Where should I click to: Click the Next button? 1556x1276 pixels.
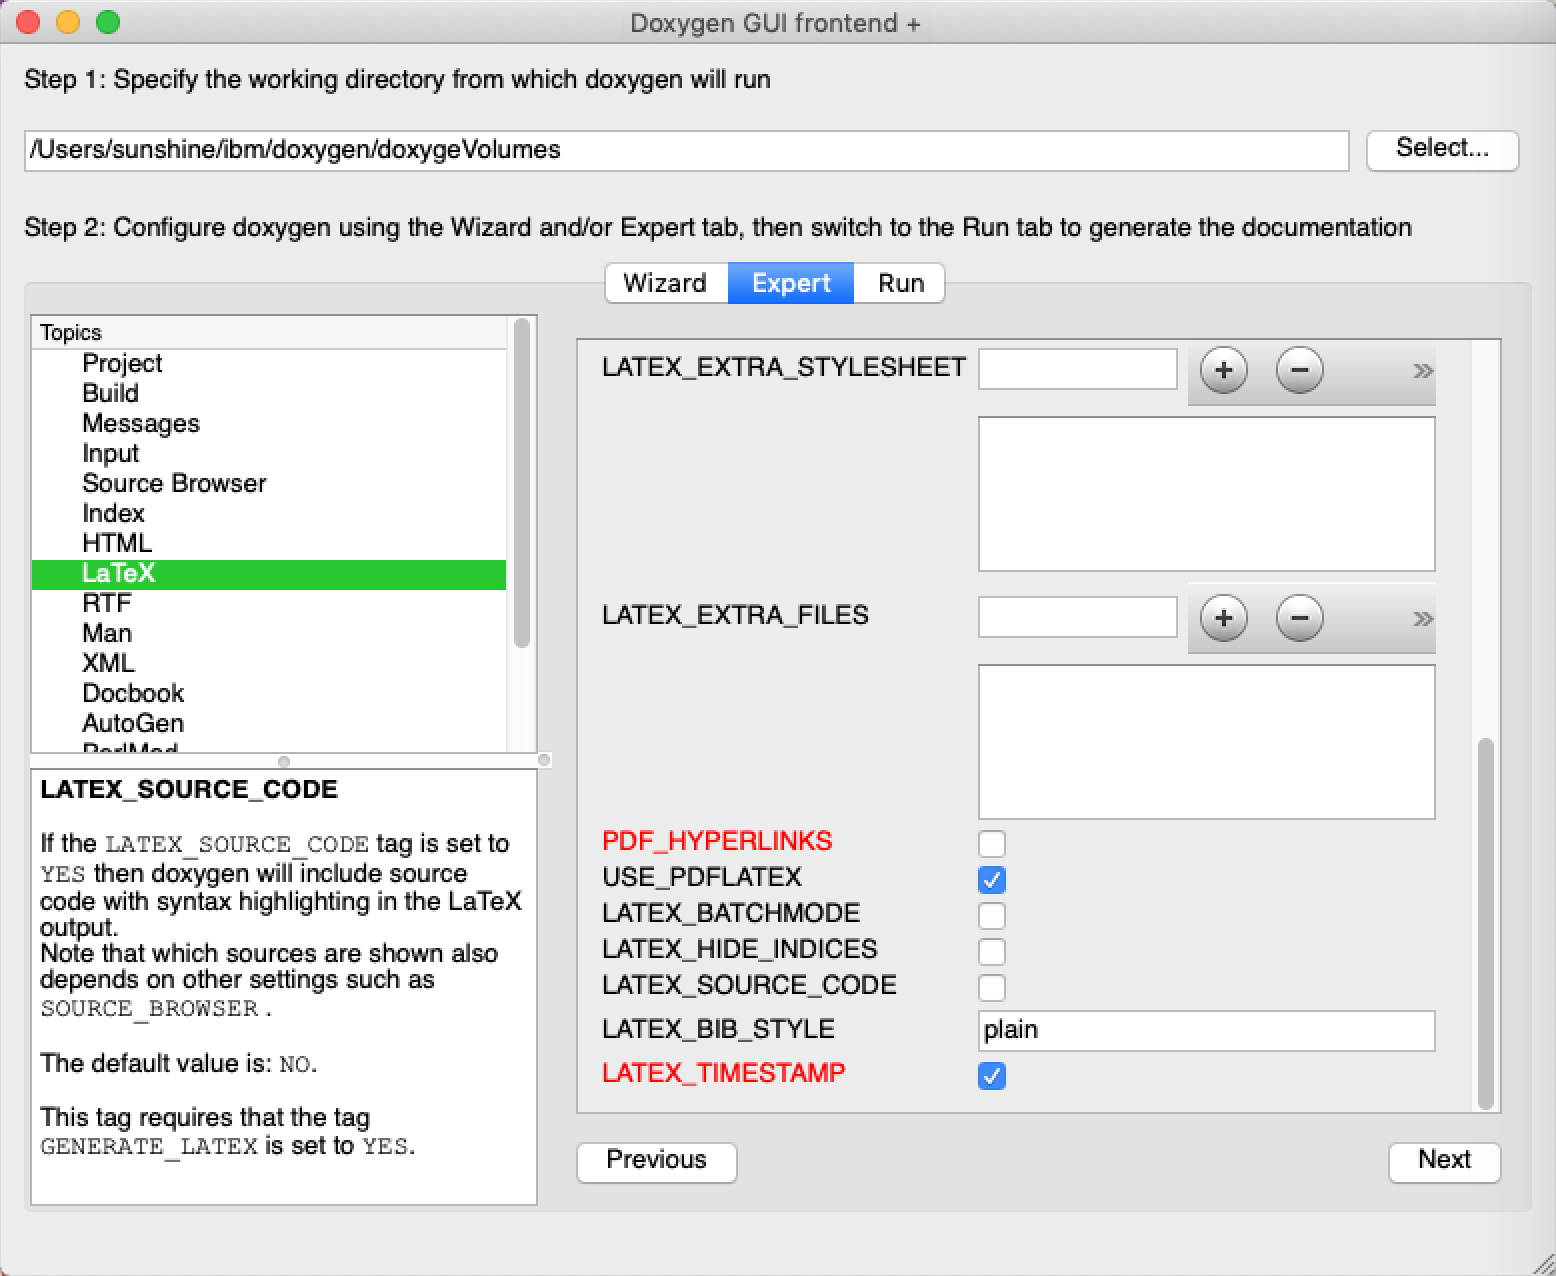point(1444,1161)
